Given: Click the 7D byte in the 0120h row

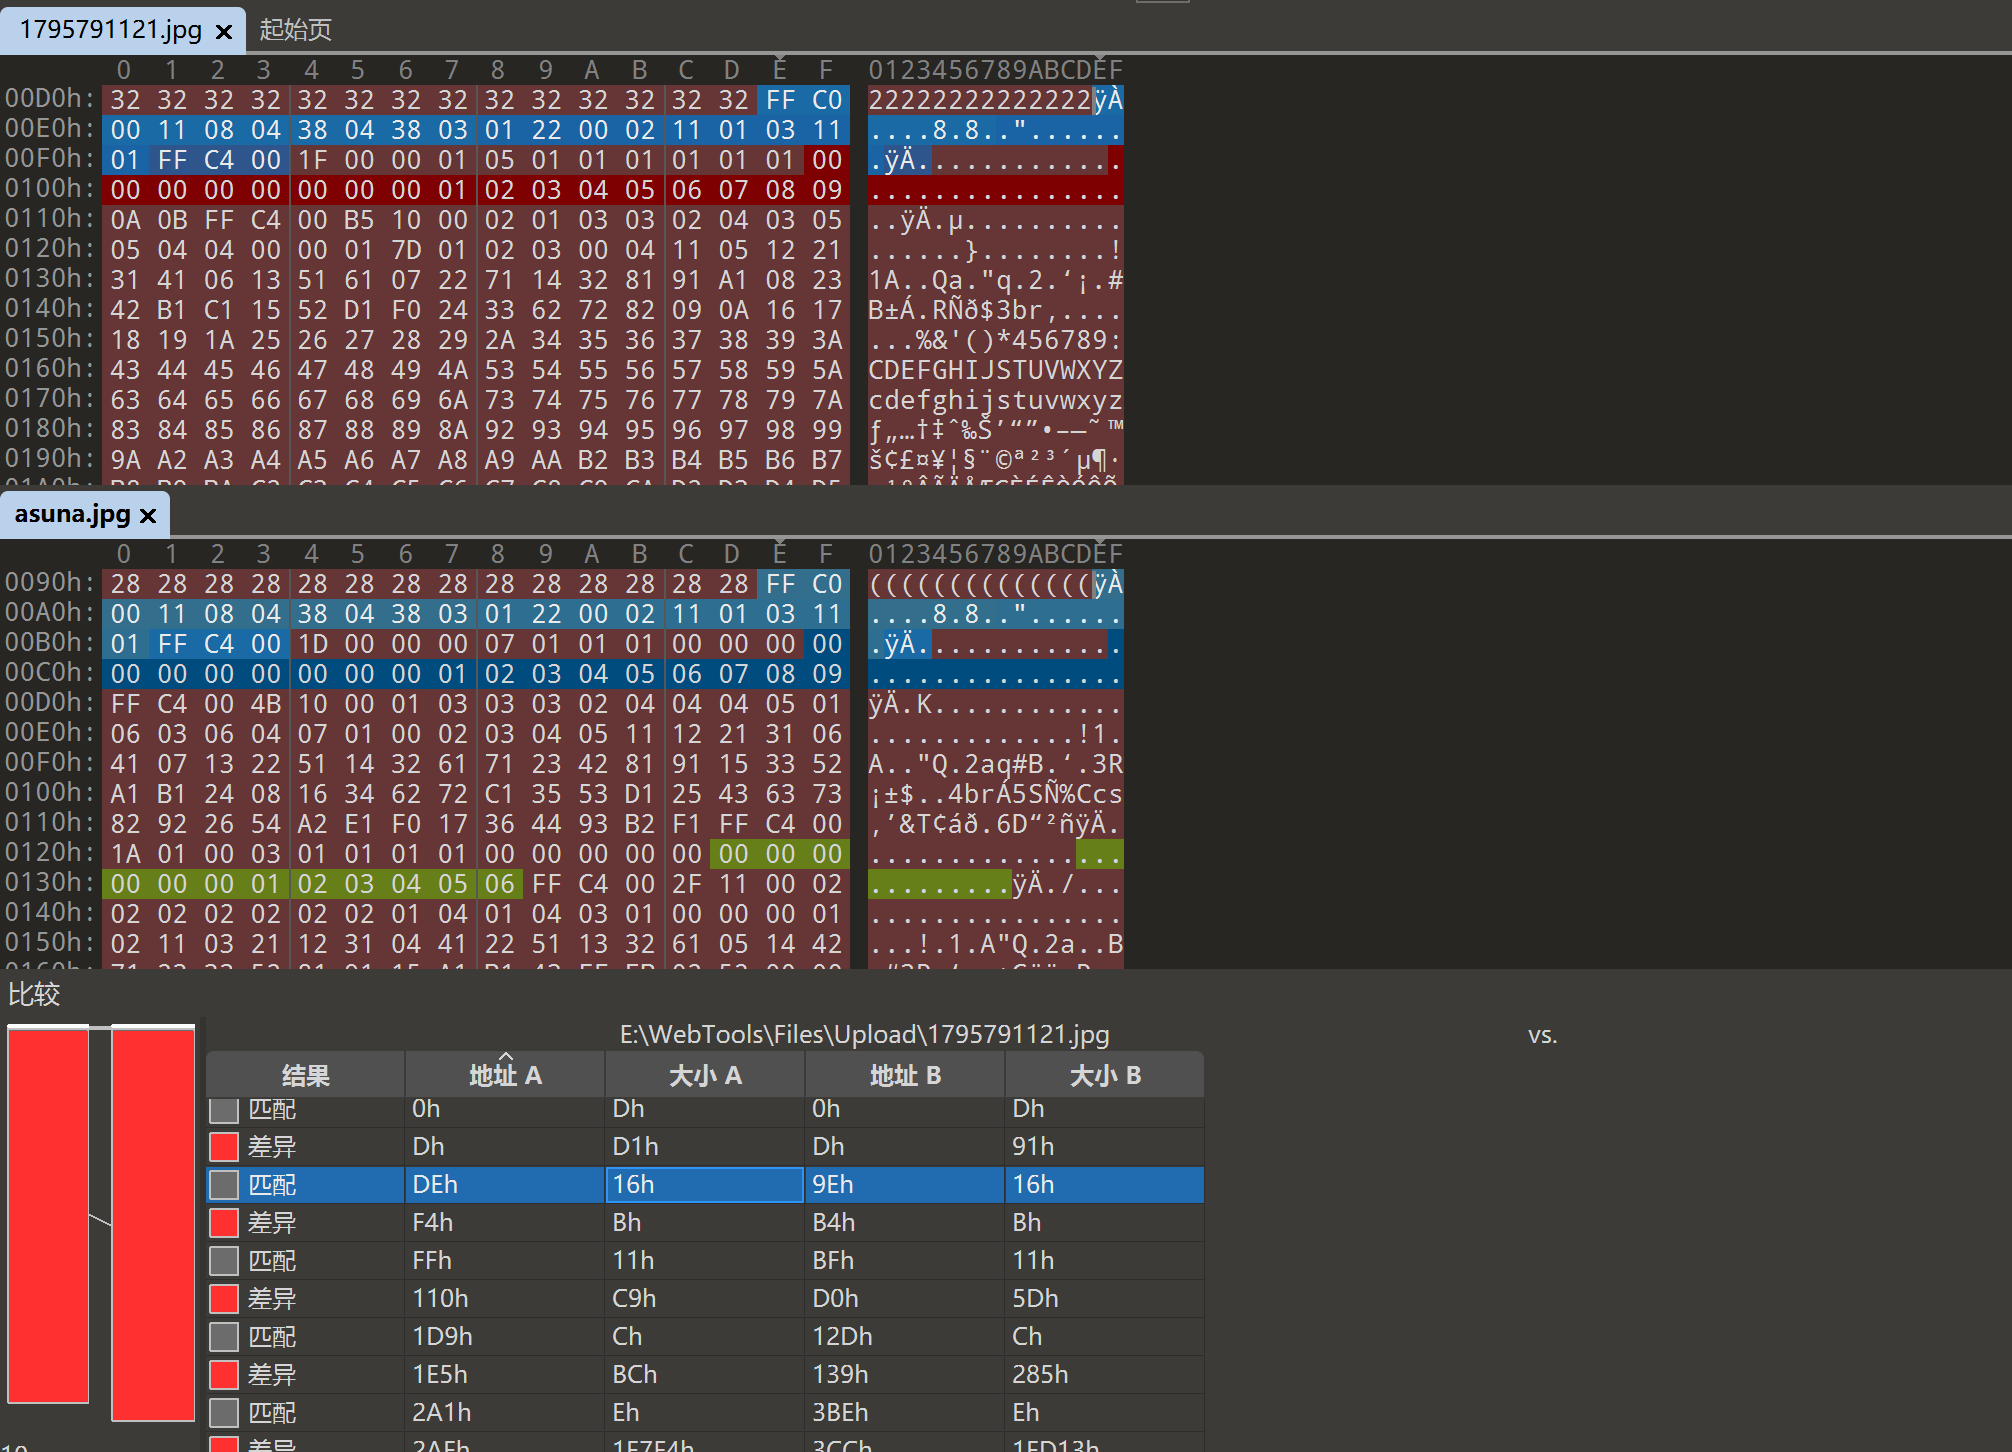Looking at the screenshot, I should (406, 250).
